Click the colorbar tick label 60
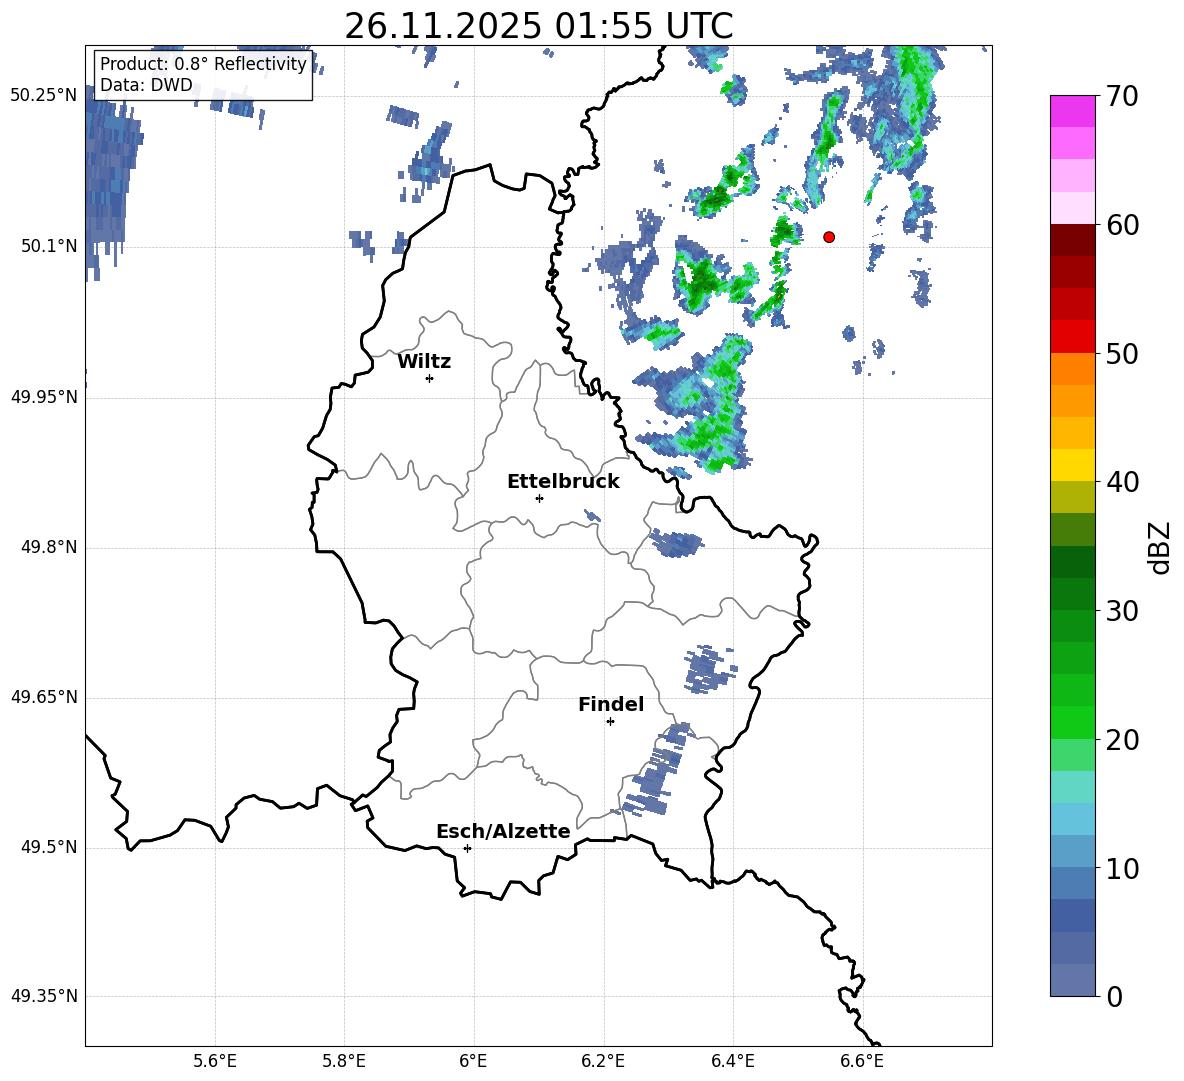The height and width of the screenshot is (1081, 1184). pos(1122,225)
